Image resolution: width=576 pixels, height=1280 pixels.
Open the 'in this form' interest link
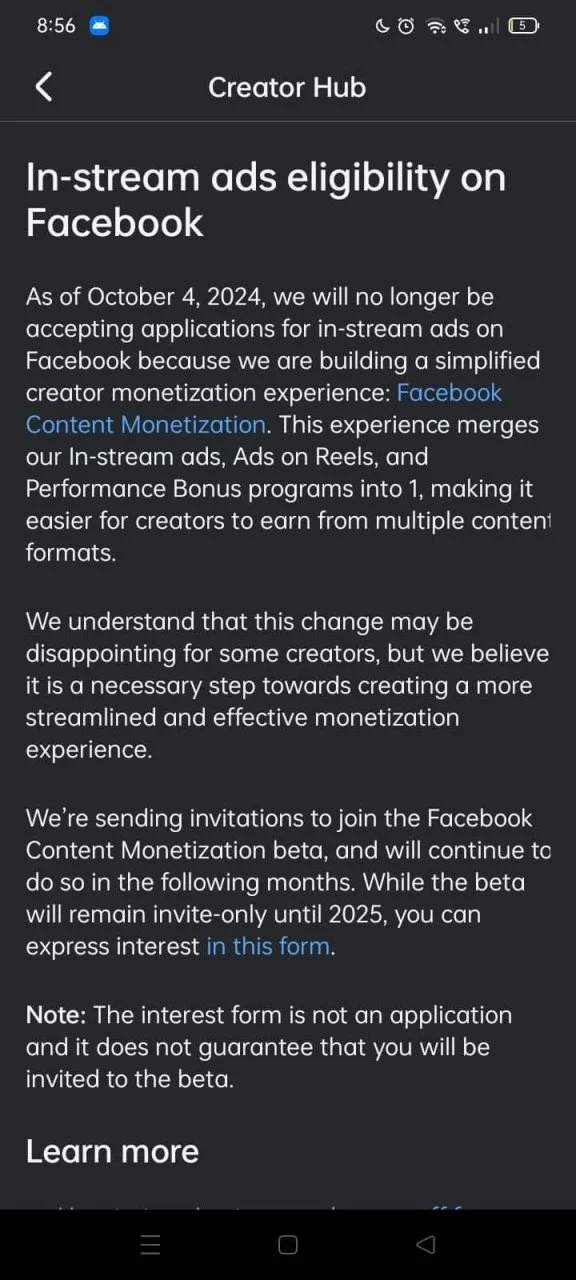pos(268,946)
